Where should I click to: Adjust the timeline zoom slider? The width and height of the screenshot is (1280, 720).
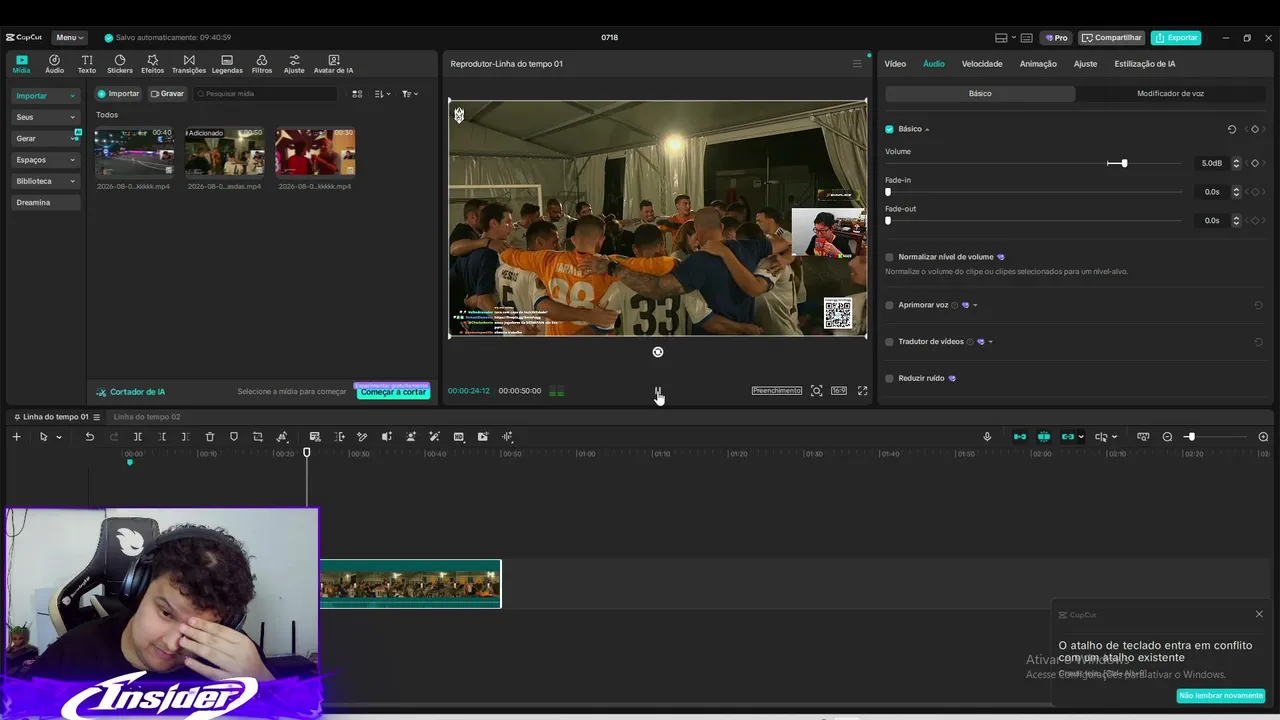click(1190, 437)
